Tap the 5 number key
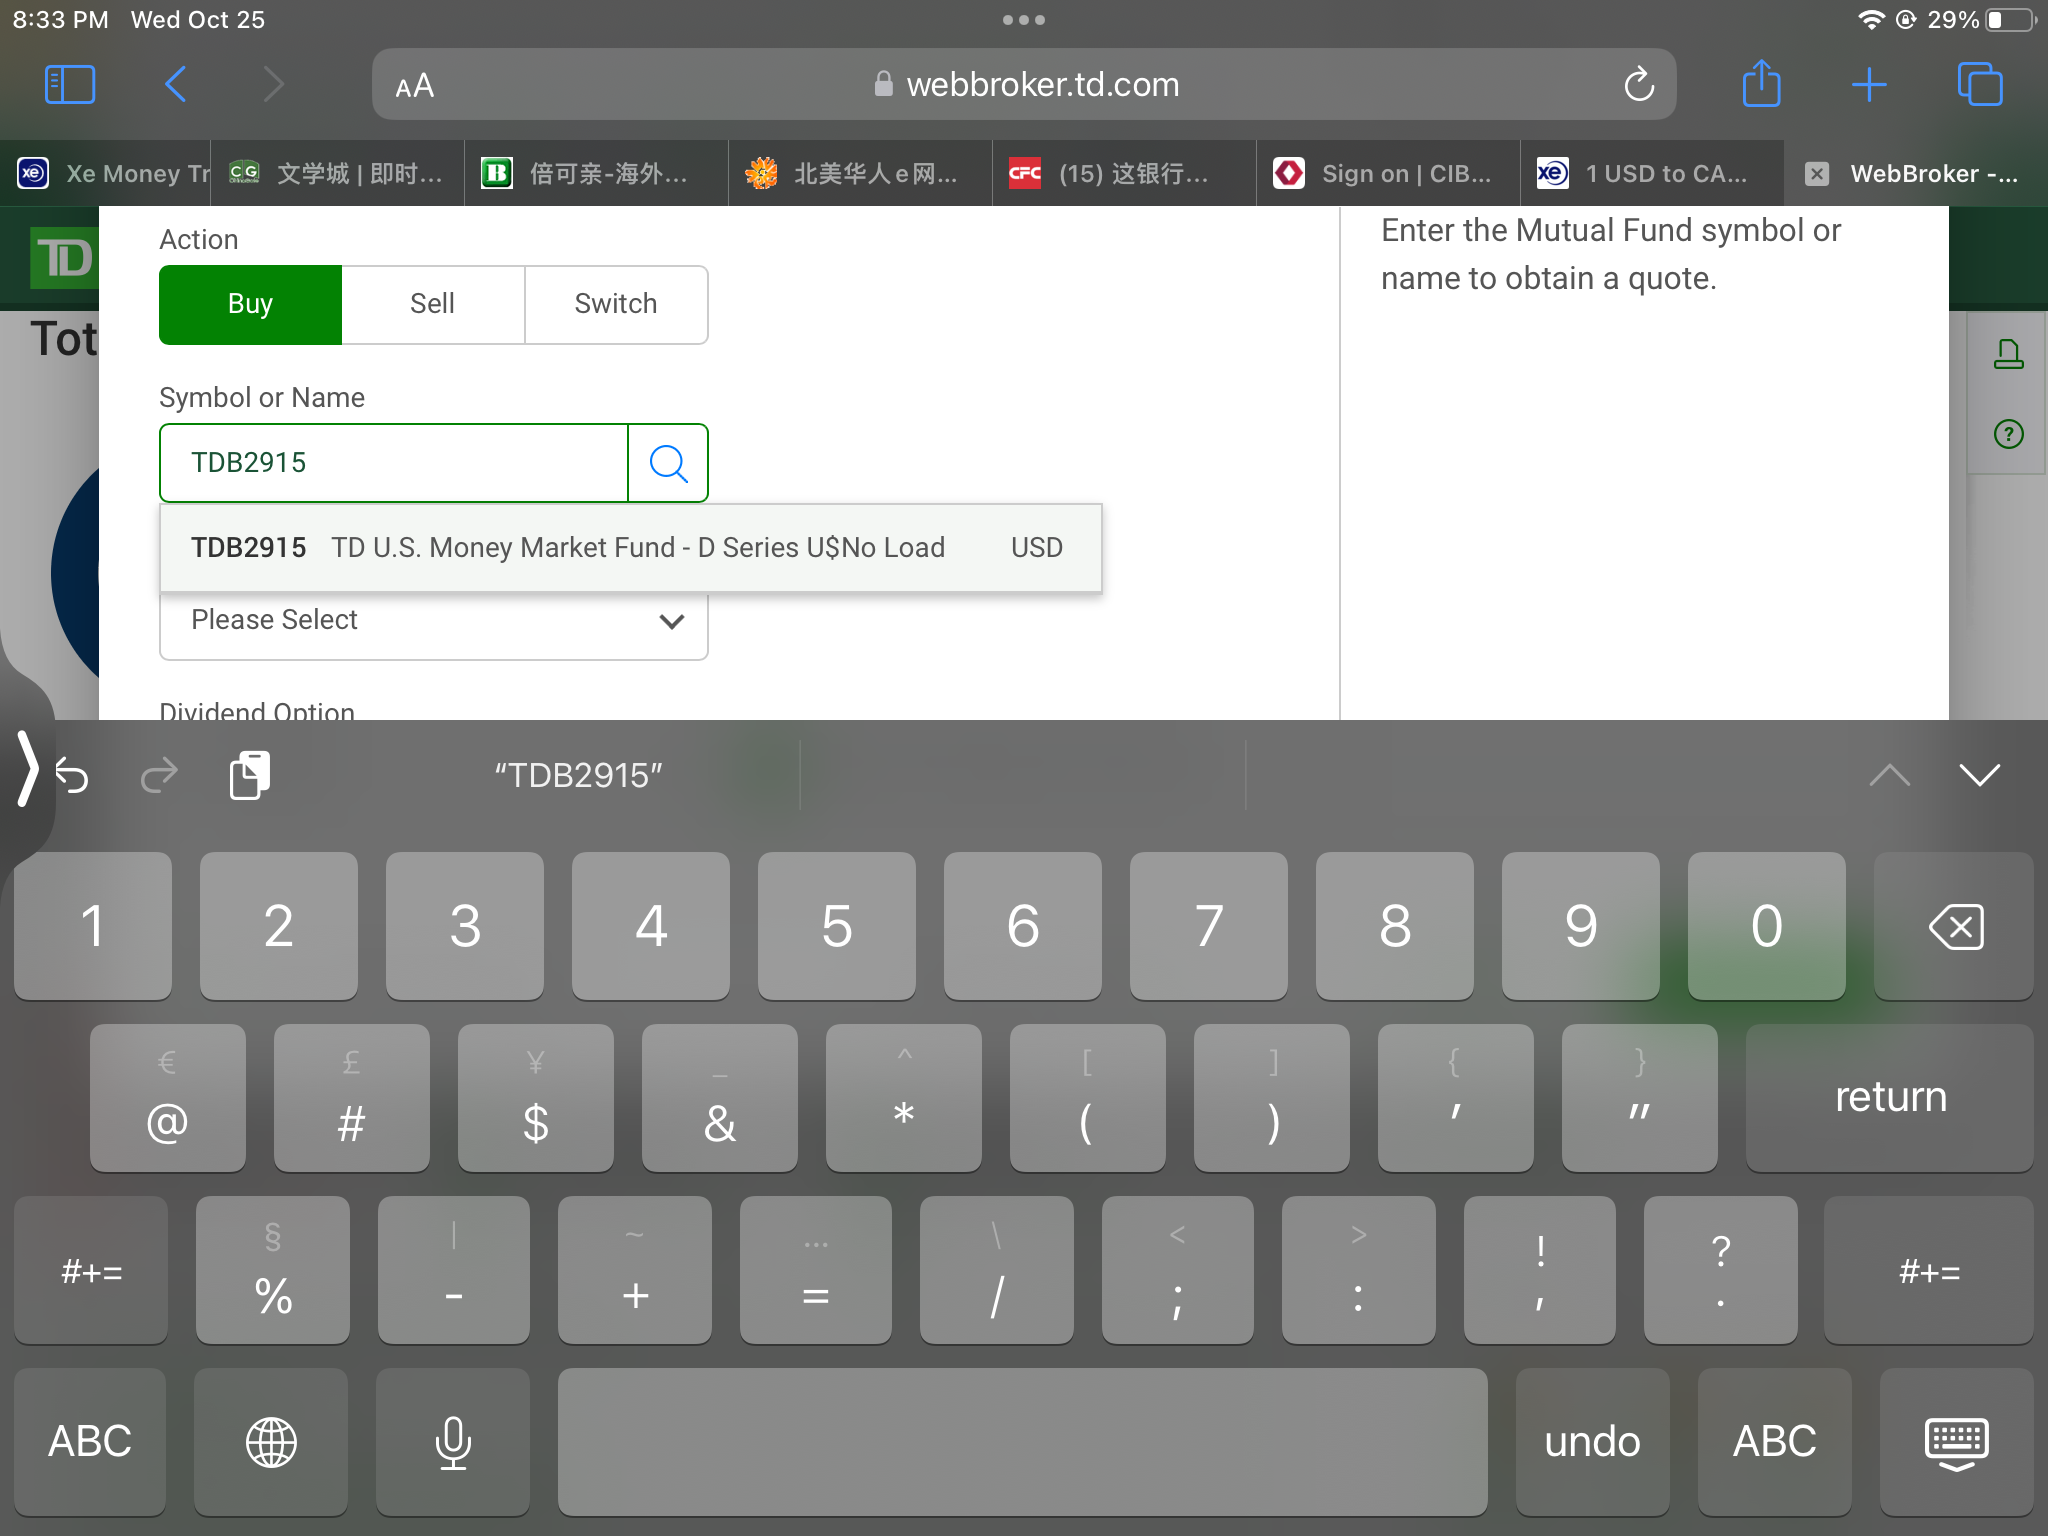 pyautogui.click(x=837, y=926)
